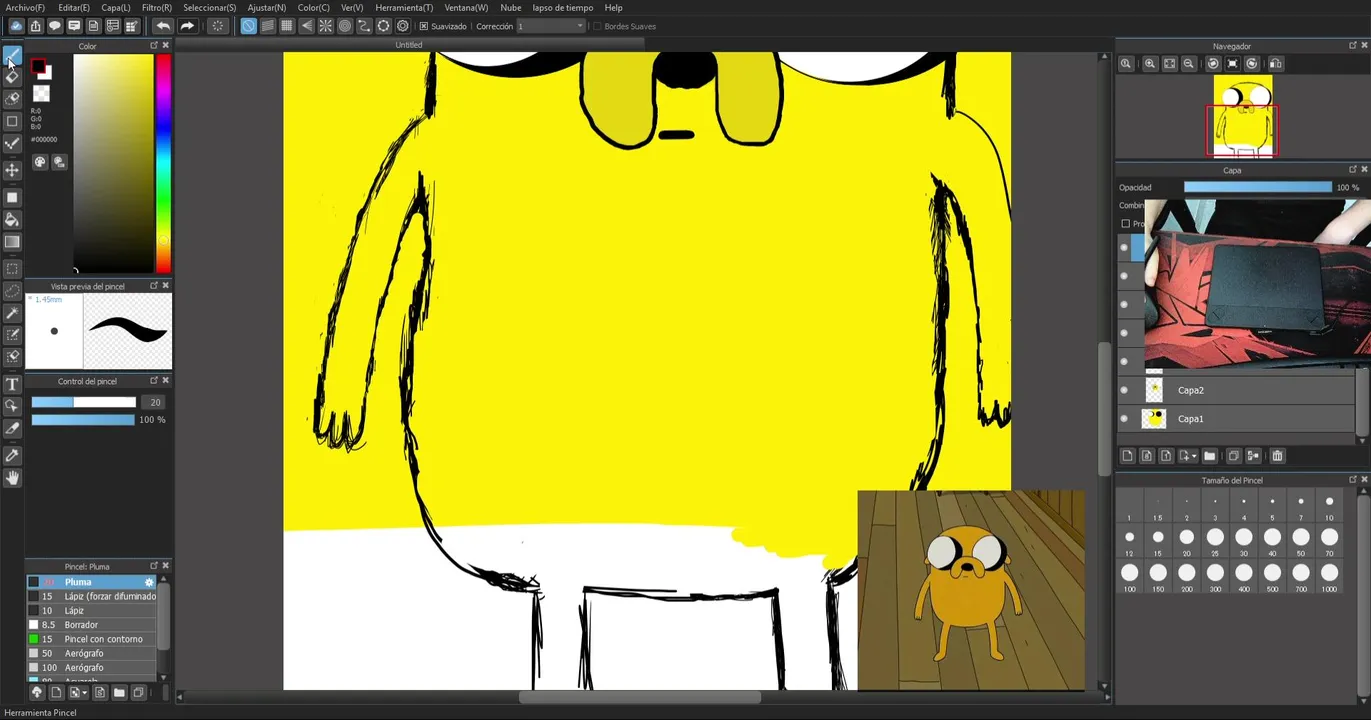Enable circle snap guide
The width and height of the screenshot is (1371, 720).
345,26
